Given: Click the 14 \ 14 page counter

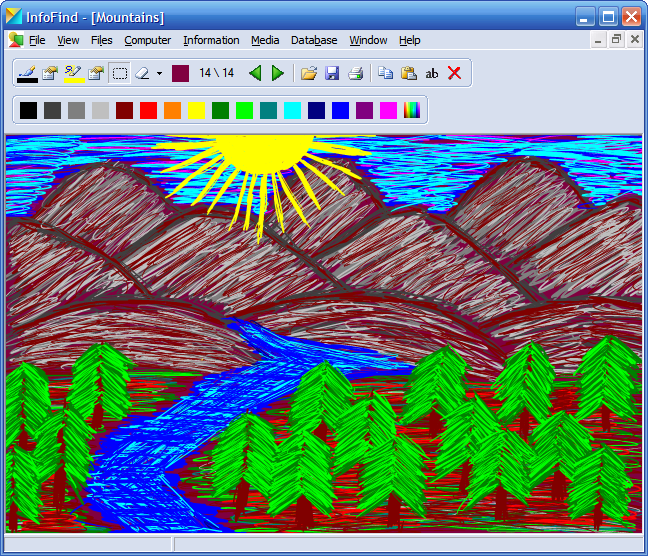Looking at the screenshot, I should tap(217, 73).
